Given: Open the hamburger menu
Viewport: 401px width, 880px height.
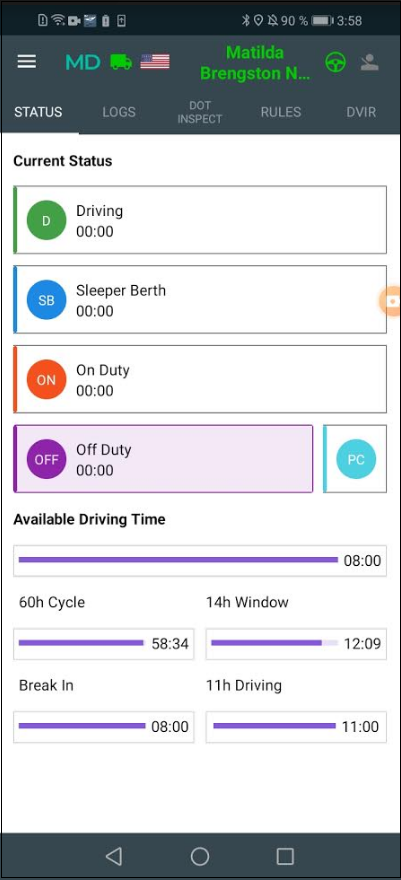Looking at the screenshot, I should click(26, 62).
